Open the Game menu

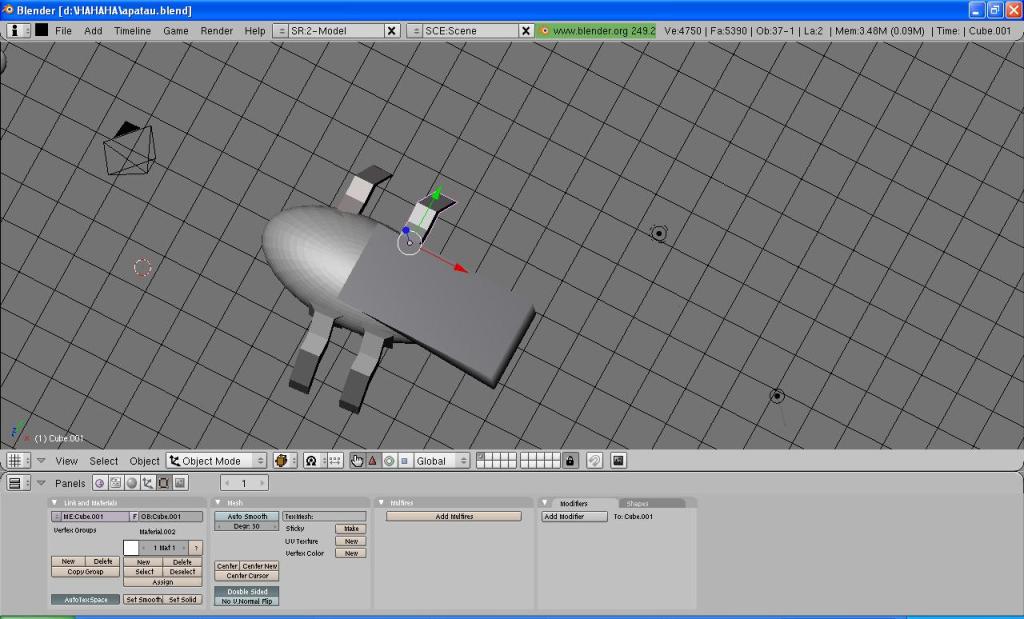point(176,31)
